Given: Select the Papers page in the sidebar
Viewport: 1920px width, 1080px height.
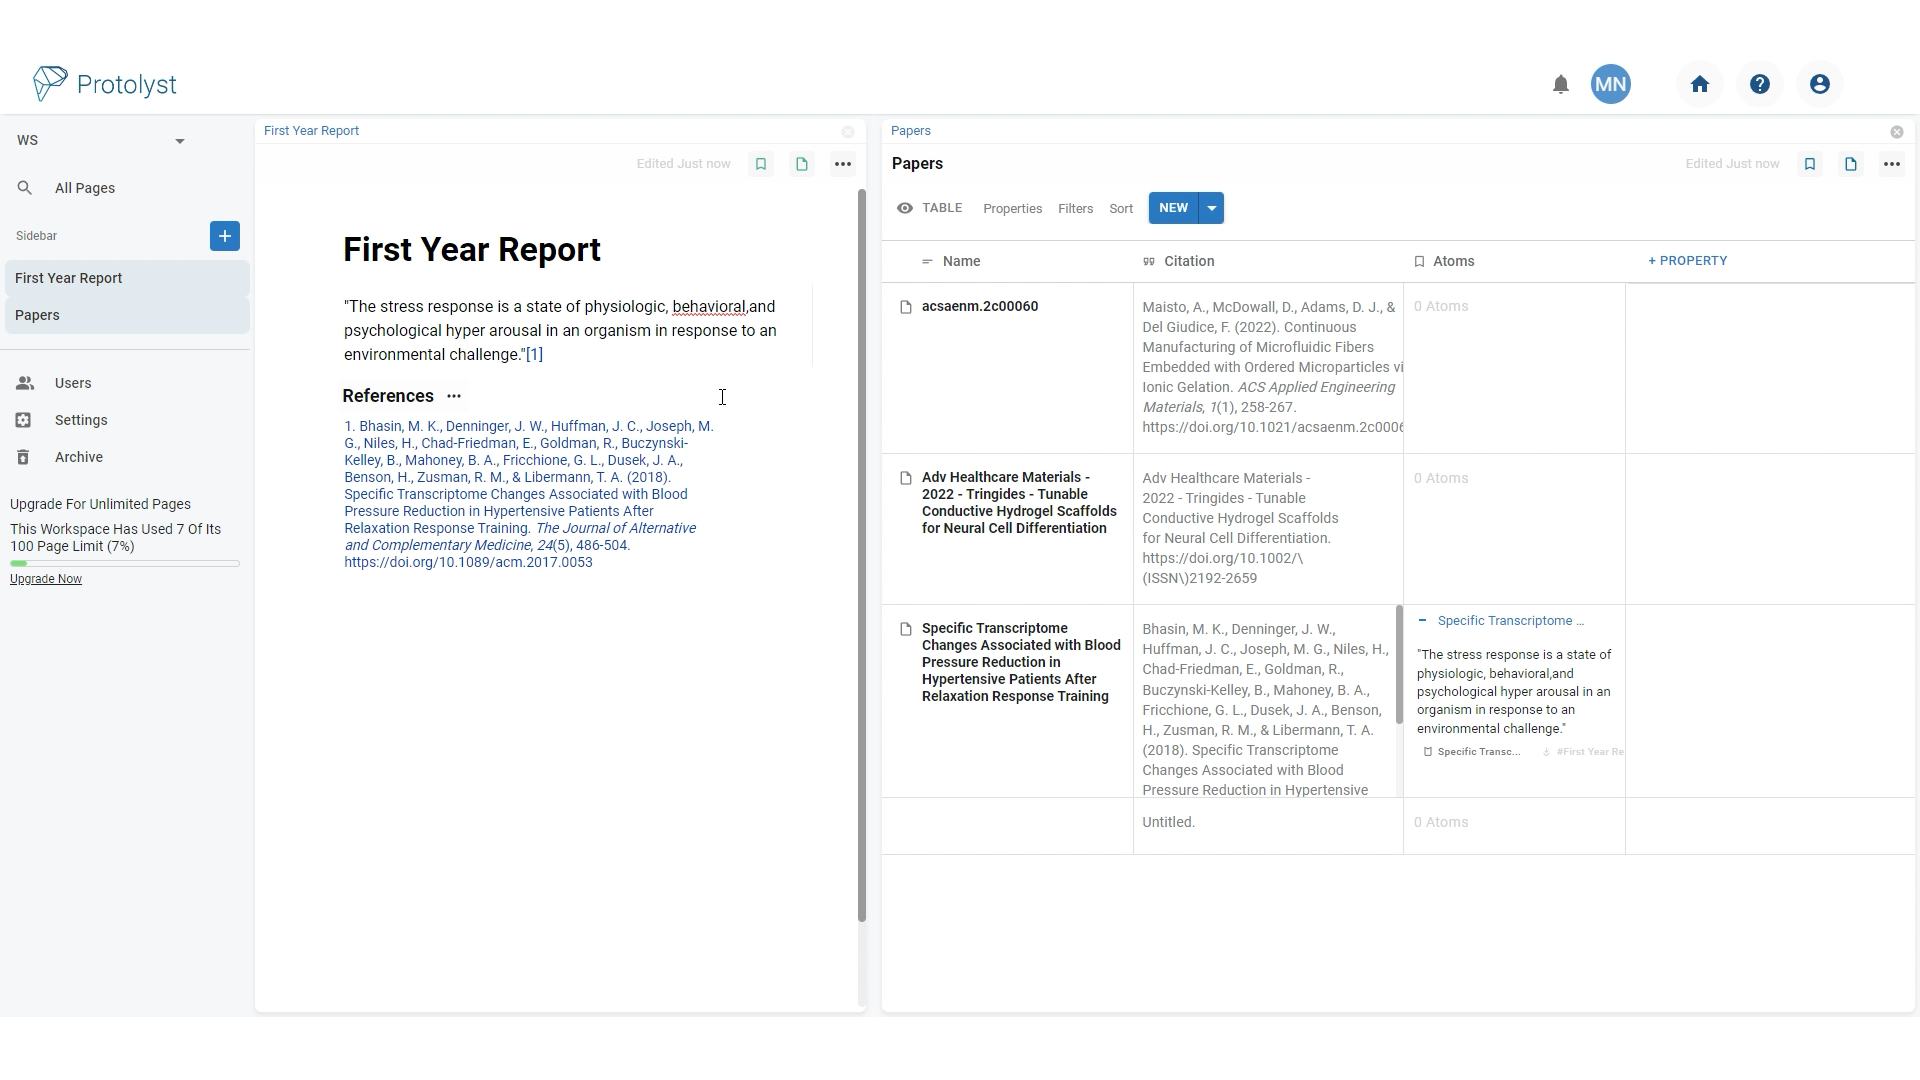Looking at the screenshot, I should coord(38,314).
